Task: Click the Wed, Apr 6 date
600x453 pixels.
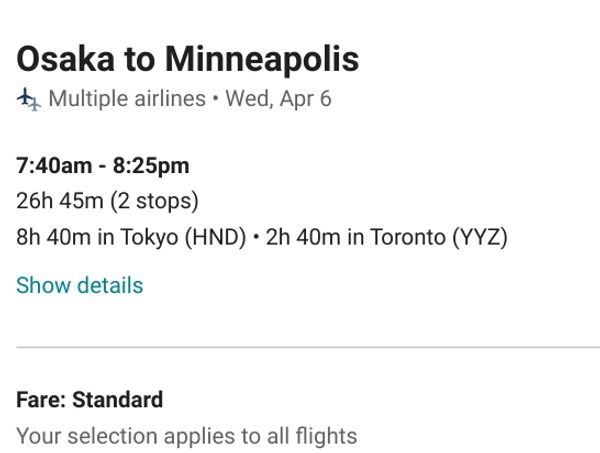Action: point(278,99)
